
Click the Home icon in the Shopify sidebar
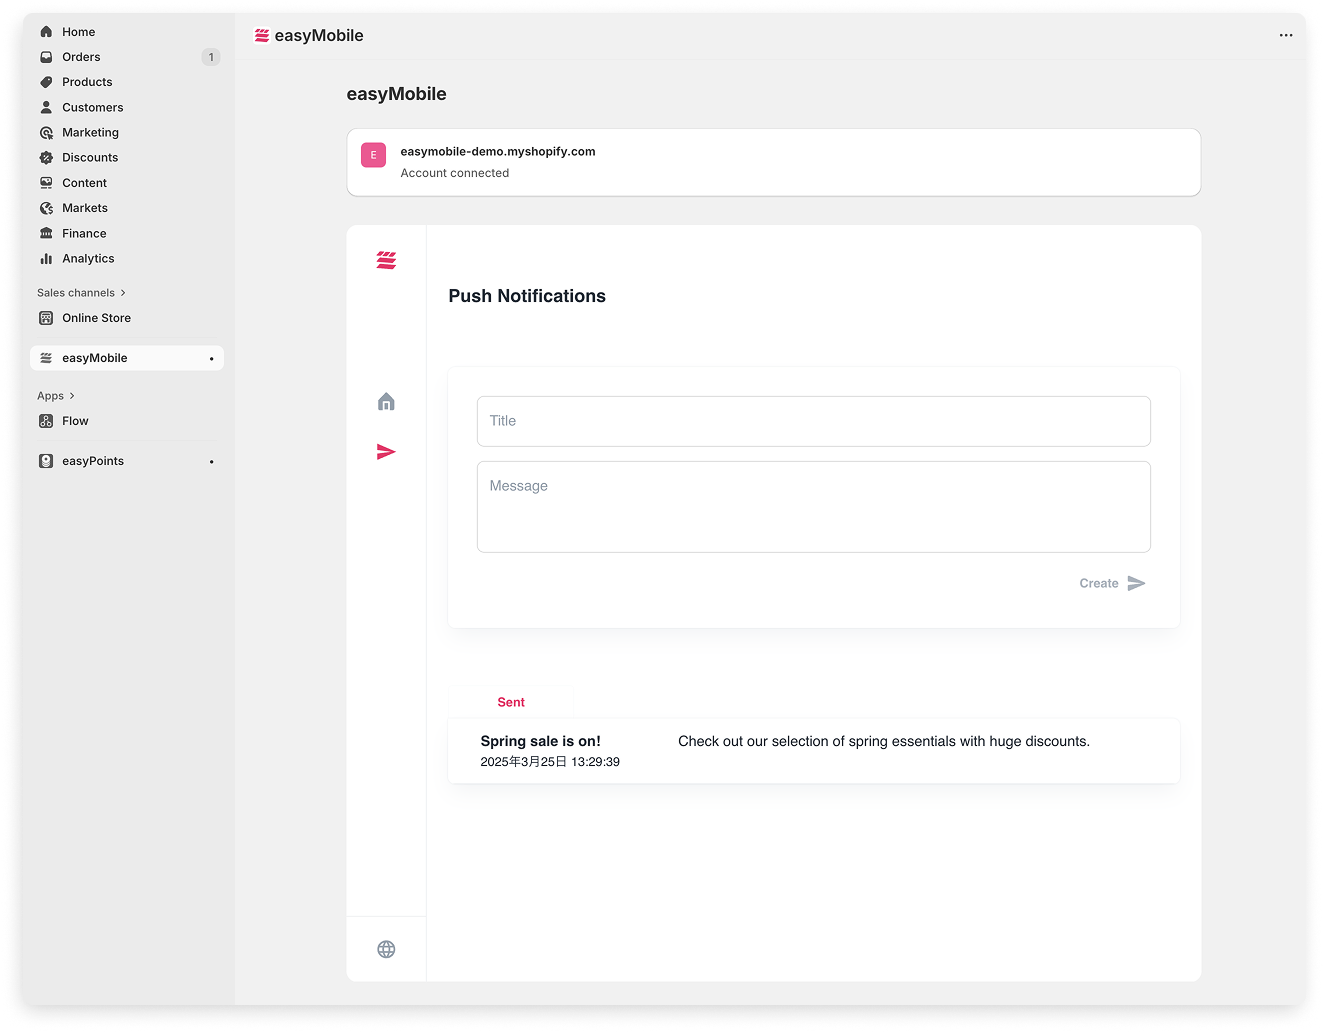(x=46, y=32)
